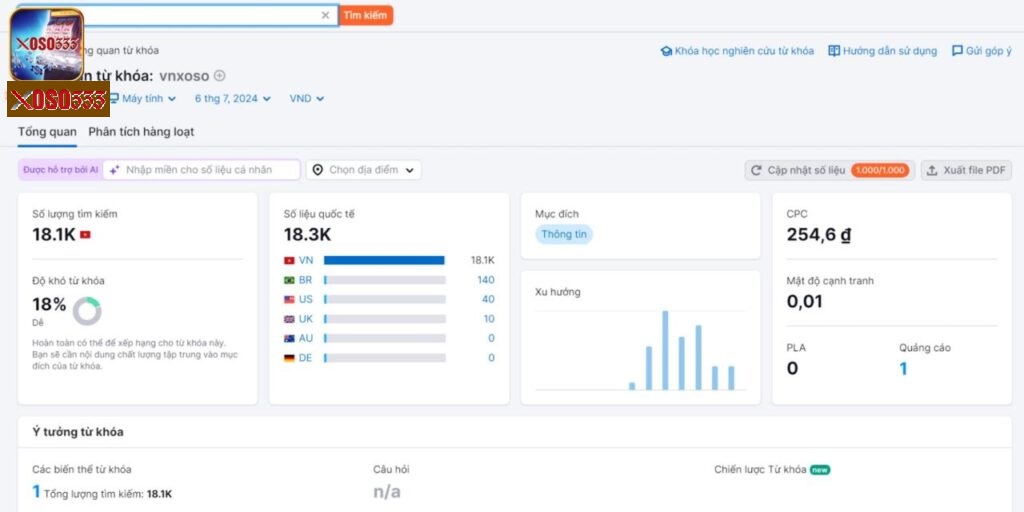This screenshot has width=1024, height=512.
Task: Switch to the Tổng quan tab
Action: point(47,132)
